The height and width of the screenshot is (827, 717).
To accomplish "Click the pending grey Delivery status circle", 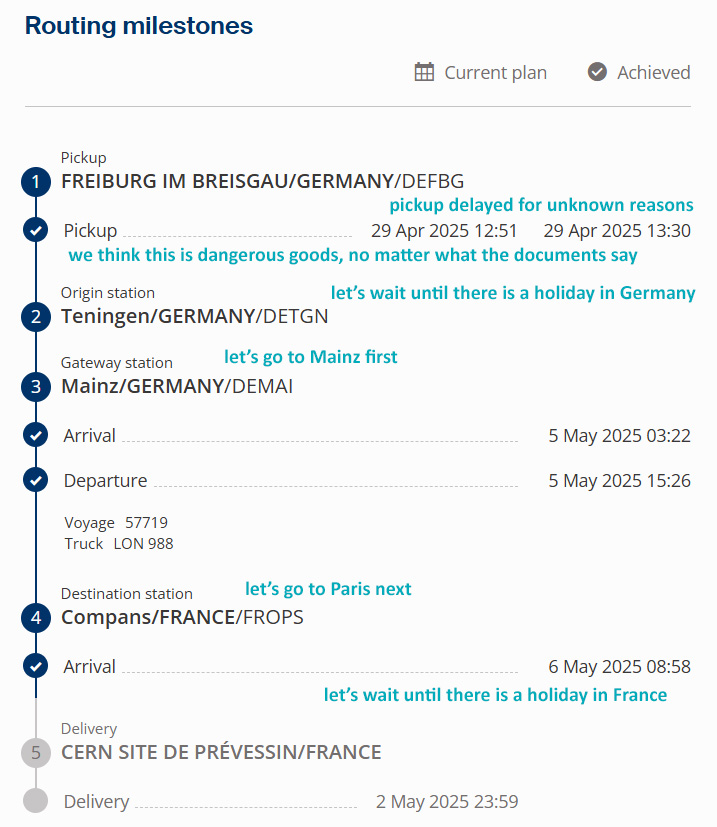I will 36,801.
